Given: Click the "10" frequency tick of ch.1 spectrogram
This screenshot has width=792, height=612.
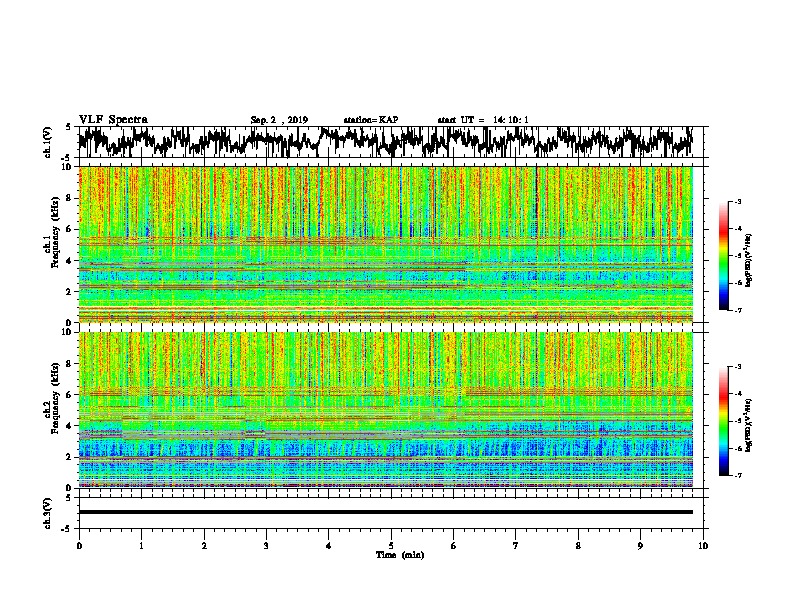Looking at the screenshot, I should point(67,167).
